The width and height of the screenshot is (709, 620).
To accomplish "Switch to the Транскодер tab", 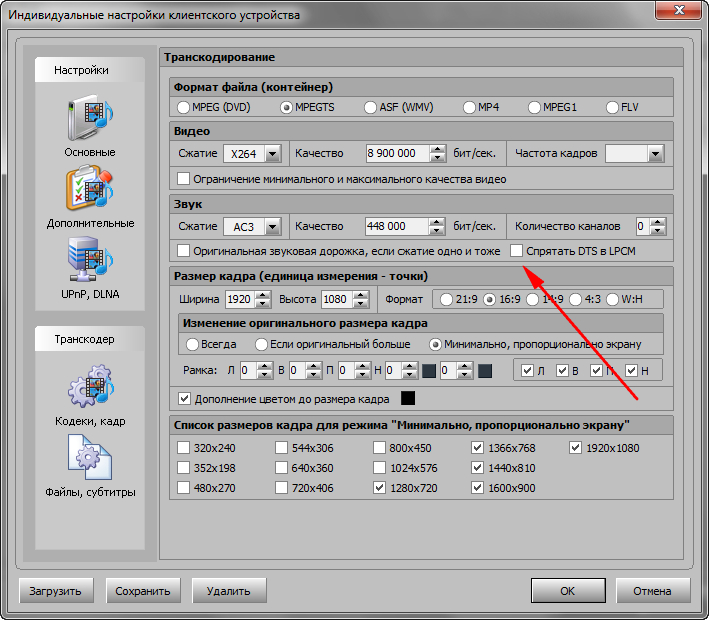I will pyautogui.click(x=84, y=339).
